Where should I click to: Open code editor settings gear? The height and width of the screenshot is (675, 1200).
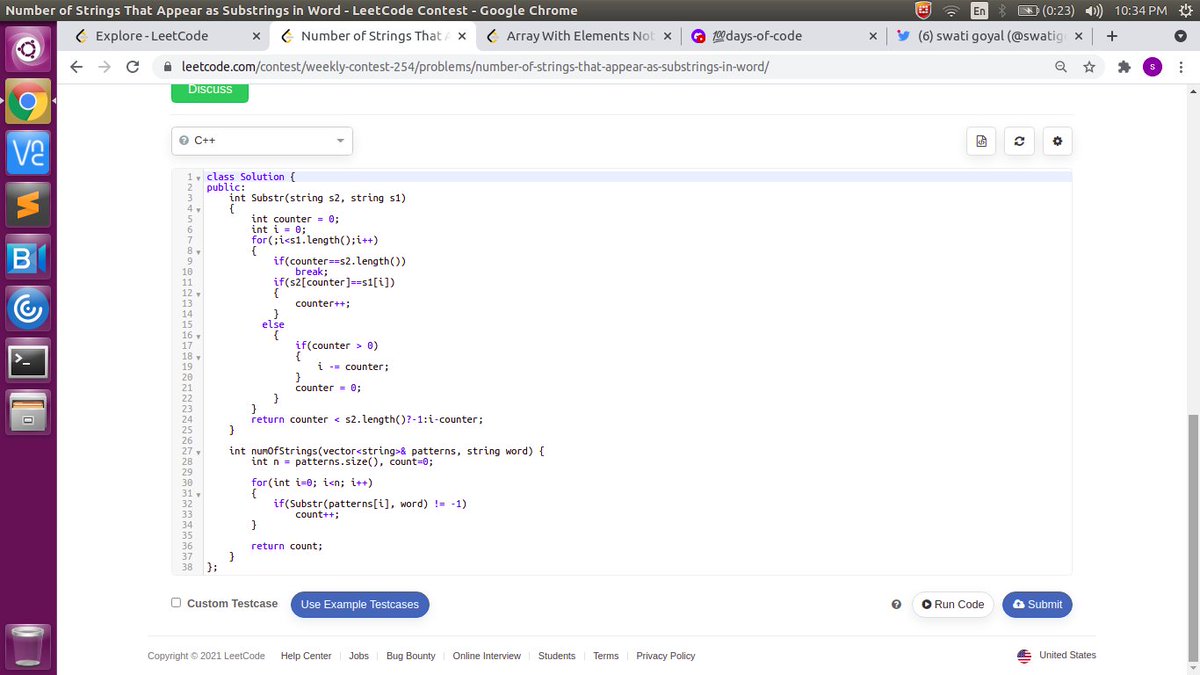click(1056, 141)
